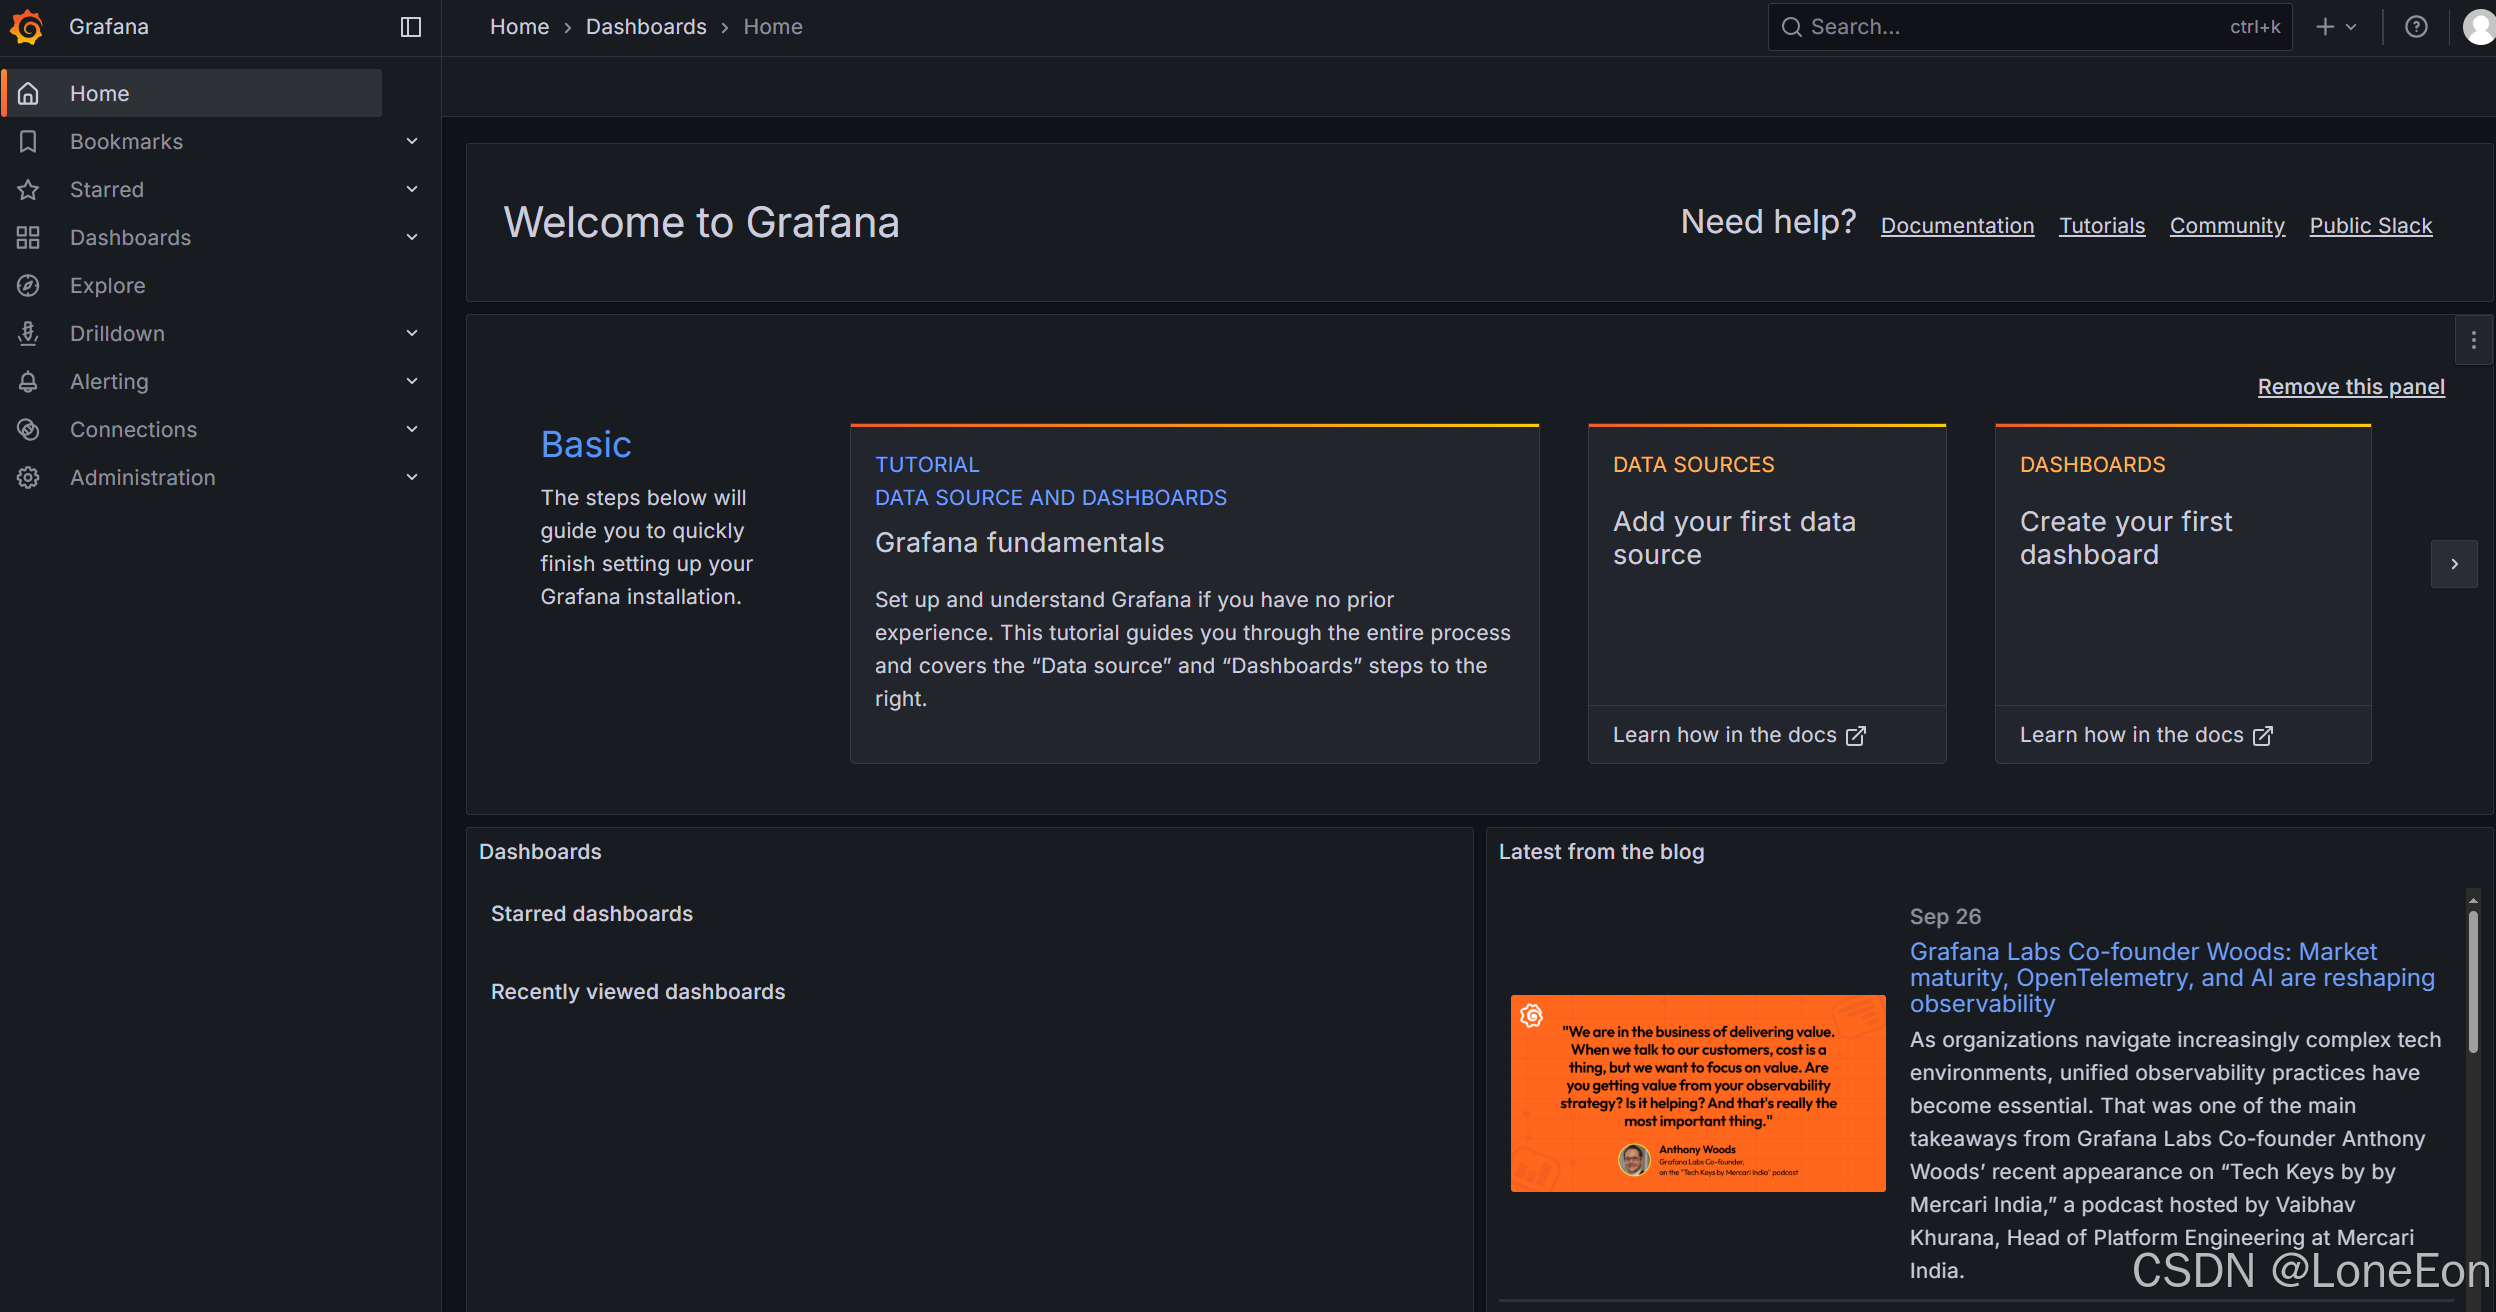Screen dimensions: 2496x1312
Task: Click external link icon on data source card
Action: pos(1856,736)
